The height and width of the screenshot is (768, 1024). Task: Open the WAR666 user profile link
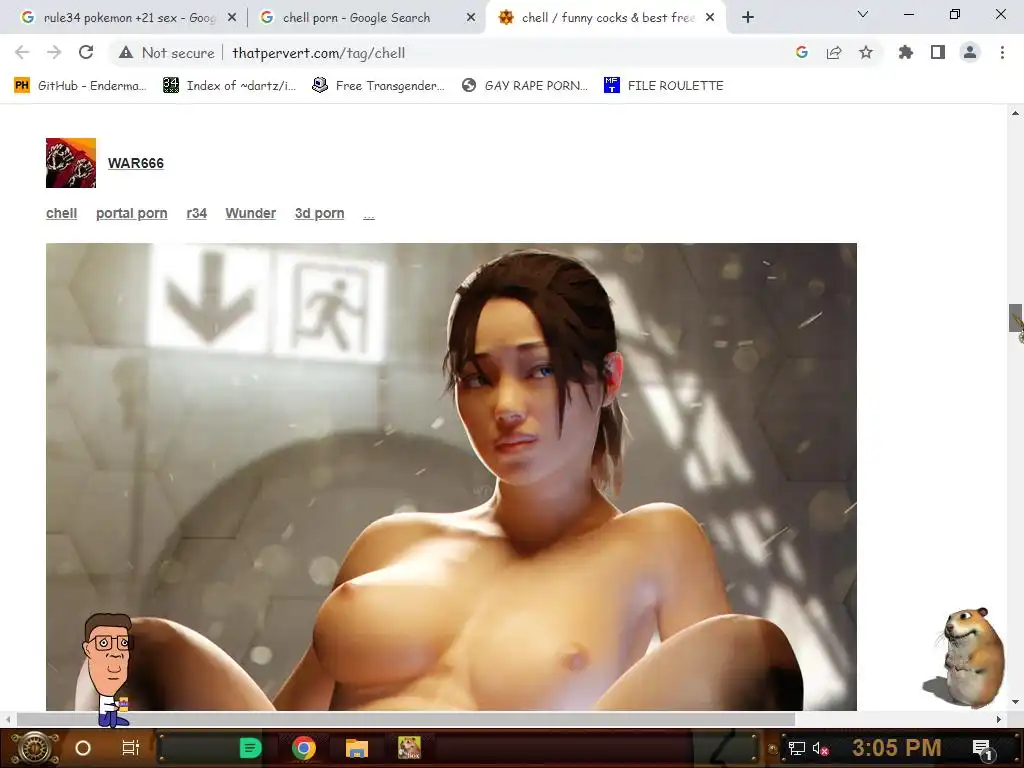(136, 163)
